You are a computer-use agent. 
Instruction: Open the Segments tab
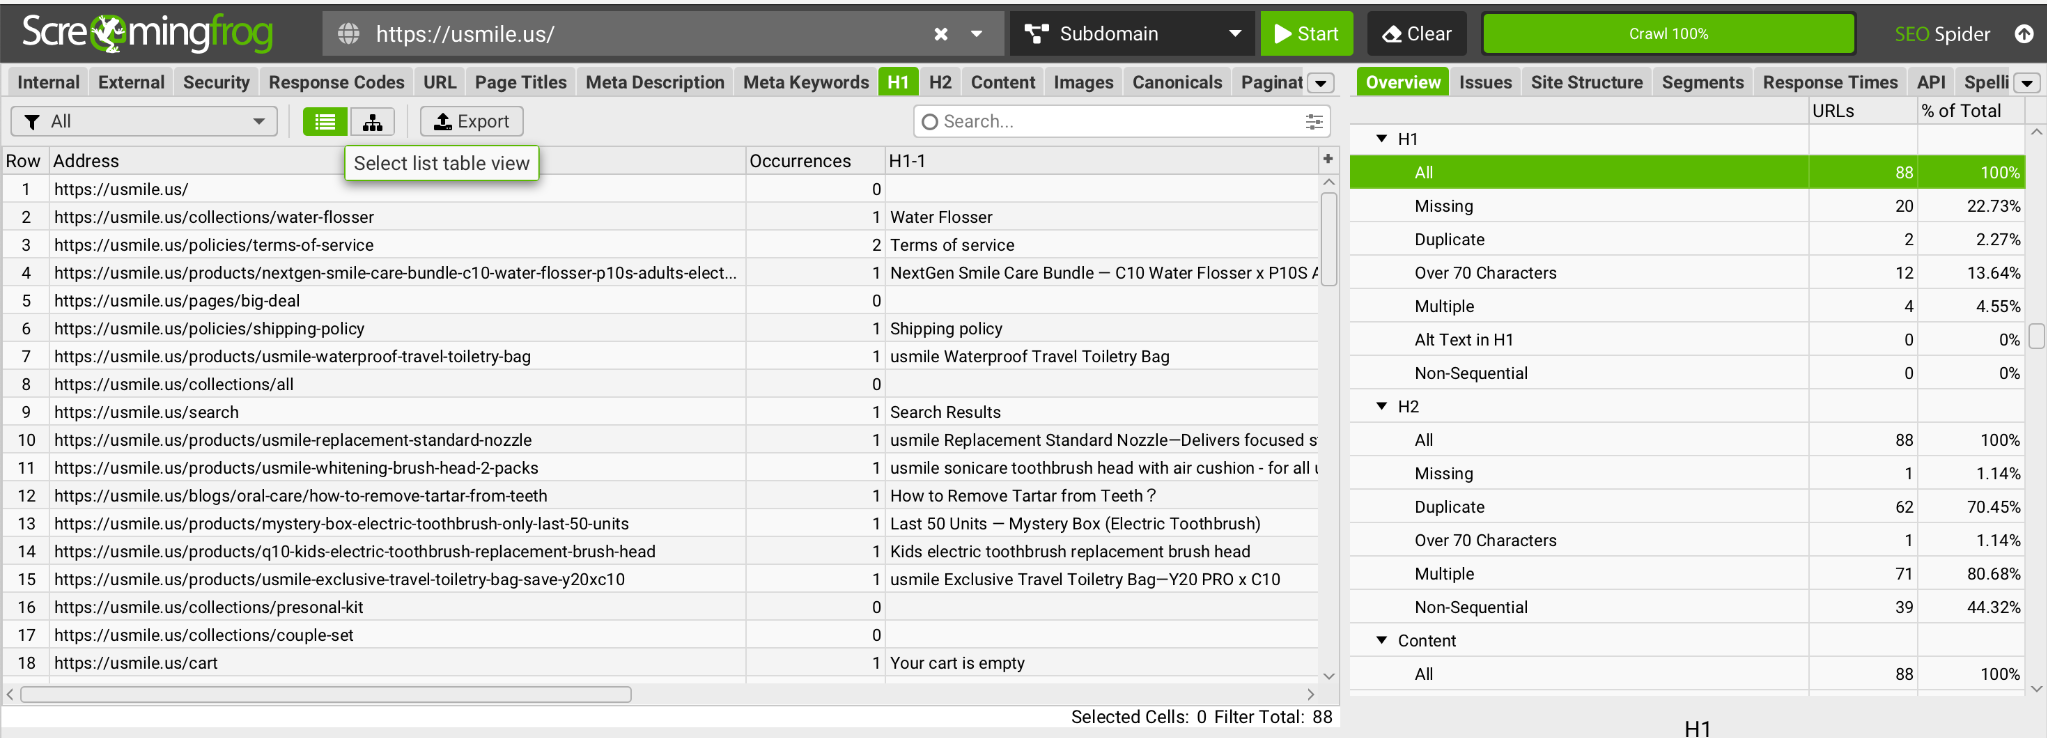(x=1702, y=82)
